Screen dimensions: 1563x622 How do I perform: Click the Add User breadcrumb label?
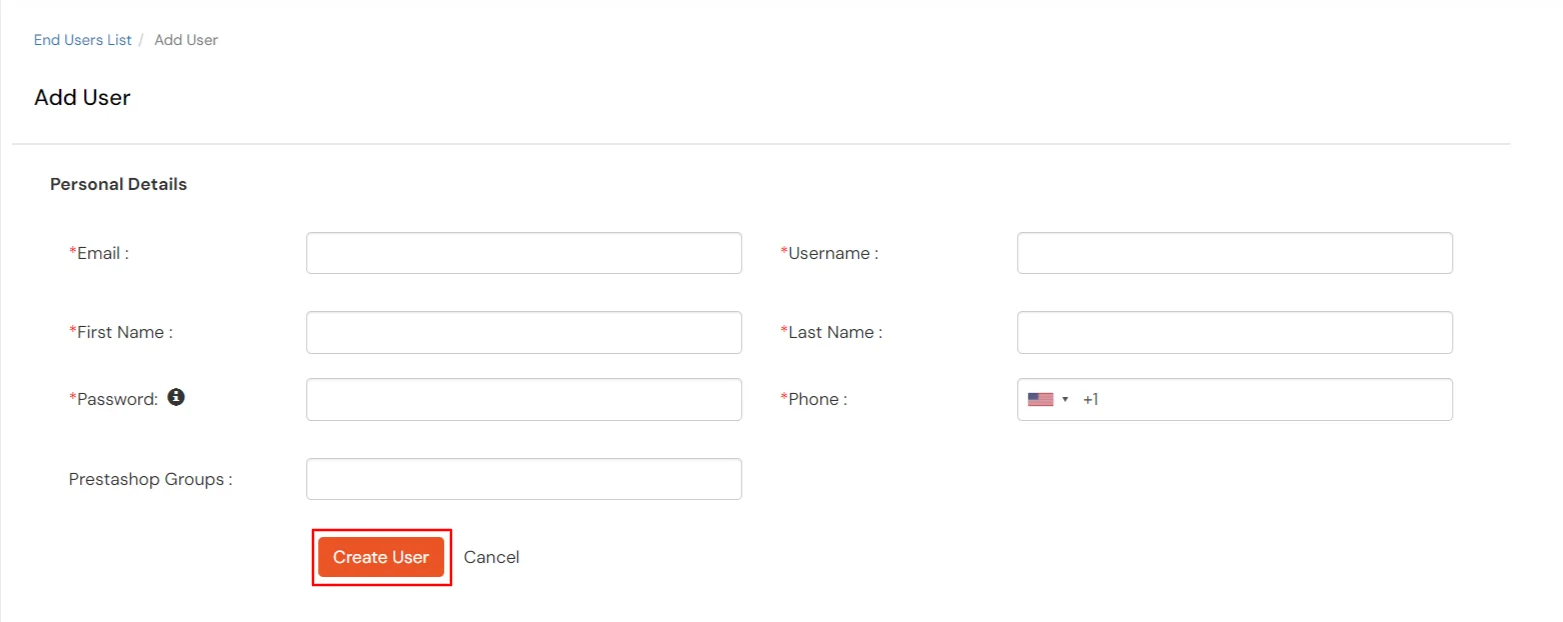pyautogui.click(x=186, y=39)
